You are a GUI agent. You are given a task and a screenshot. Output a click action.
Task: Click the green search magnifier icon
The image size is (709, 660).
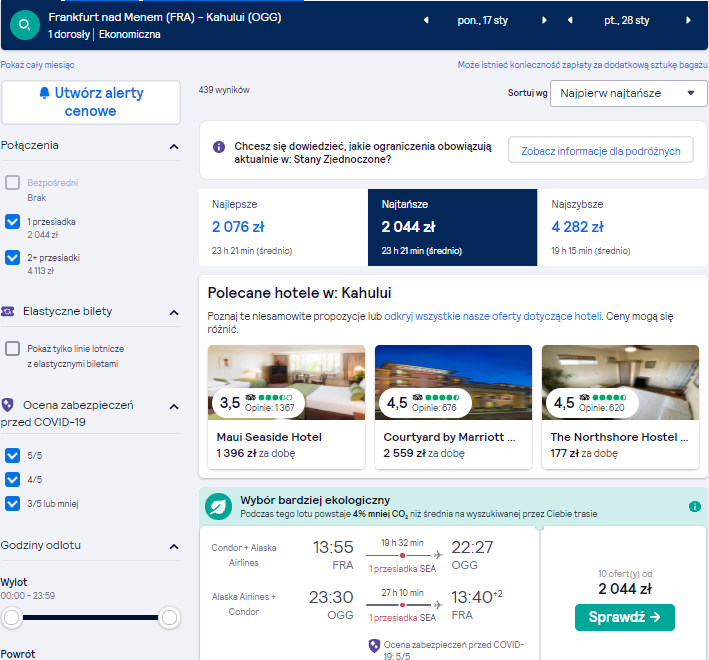coord(24,25)
